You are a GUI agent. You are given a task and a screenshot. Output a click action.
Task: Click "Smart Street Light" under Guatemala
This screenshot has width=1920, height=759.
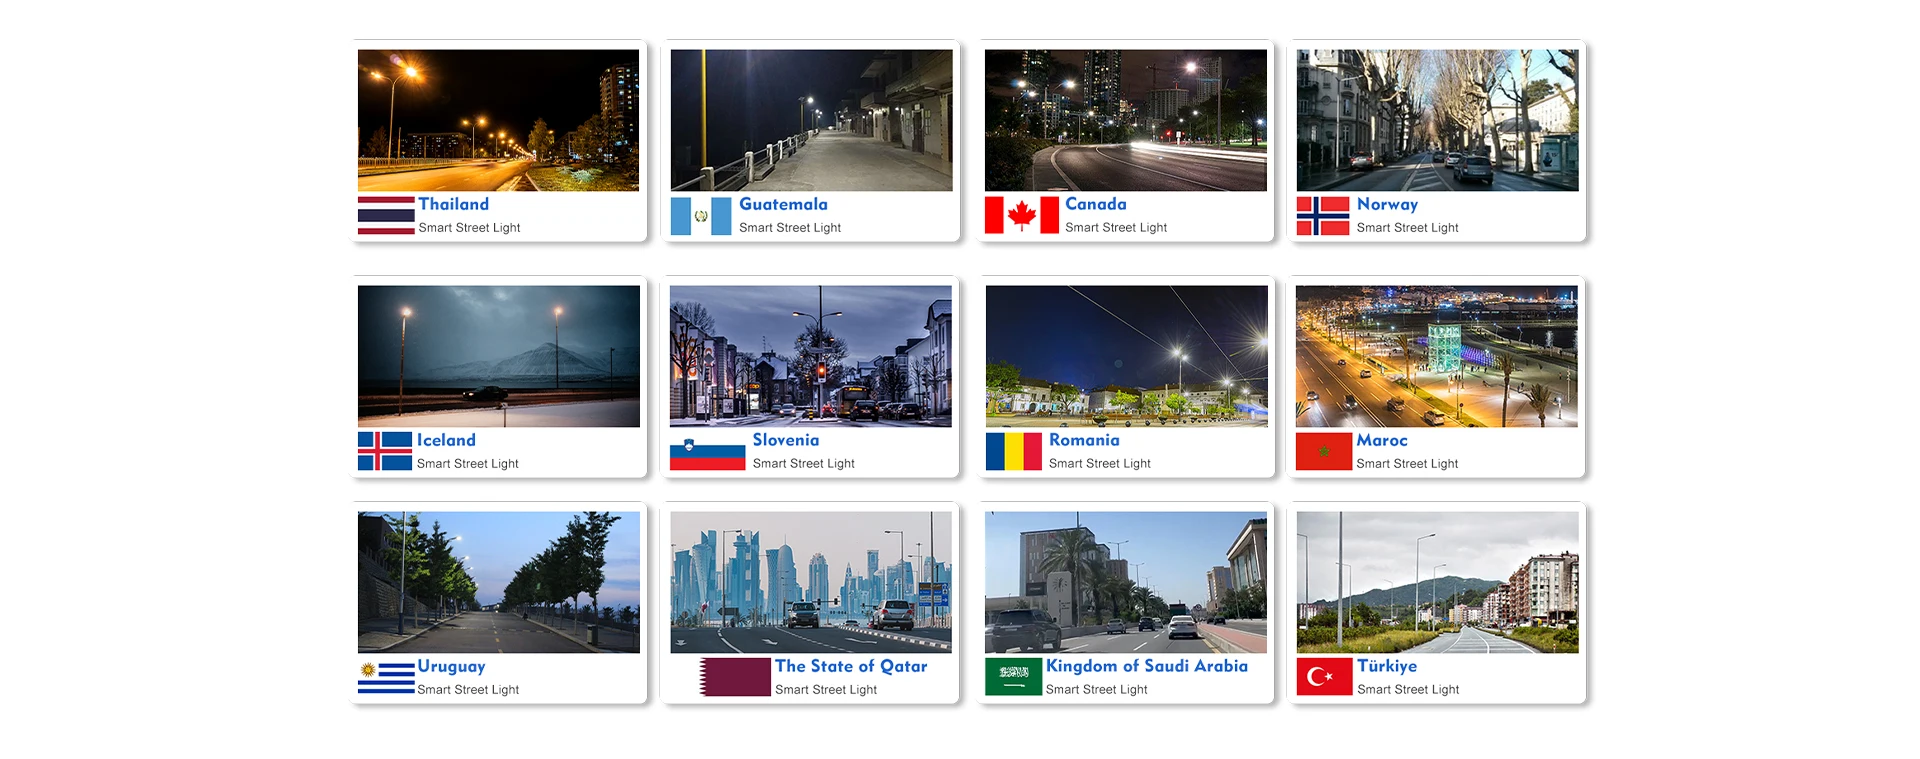[790, 228]
